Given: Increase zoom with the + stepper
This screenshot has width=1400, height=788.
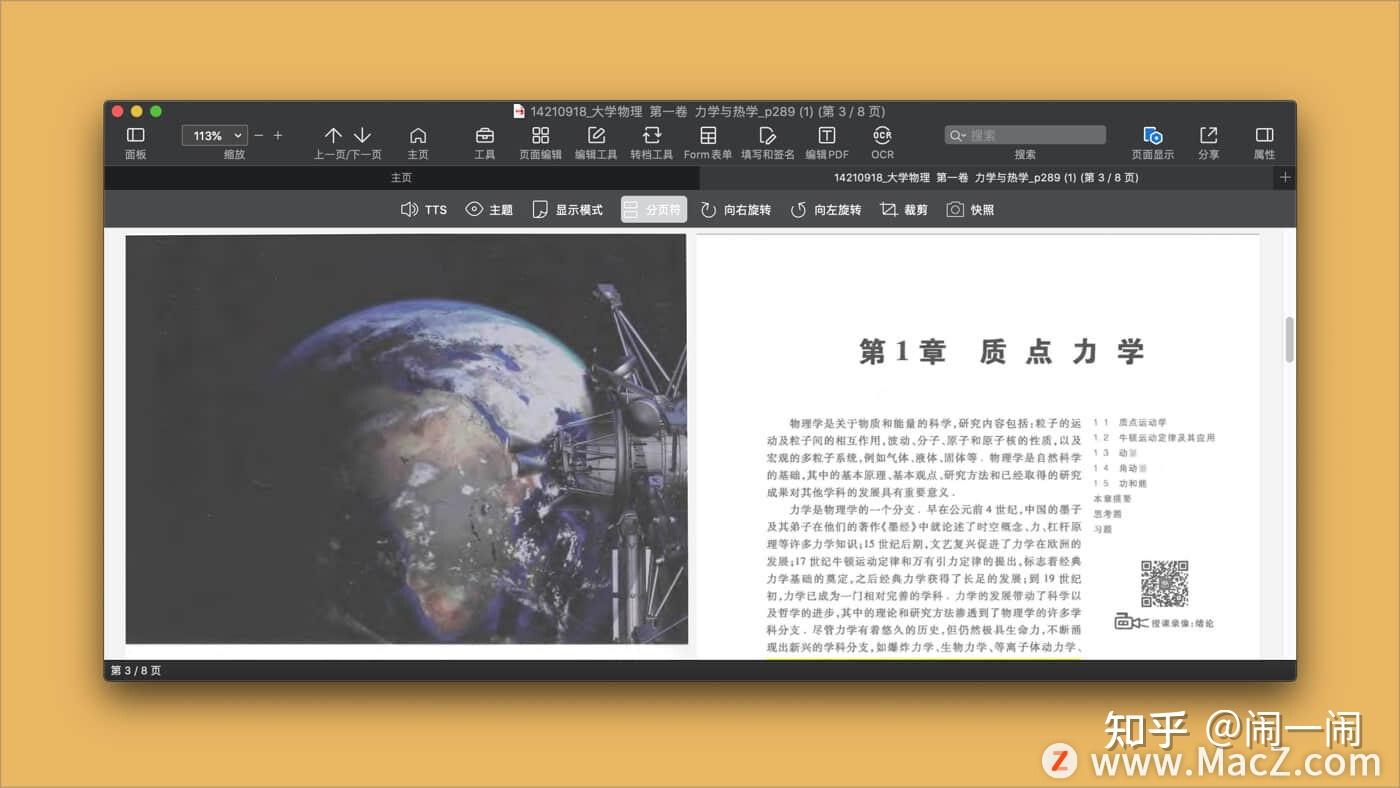Looking at the screenshot, I should (278, 134).
